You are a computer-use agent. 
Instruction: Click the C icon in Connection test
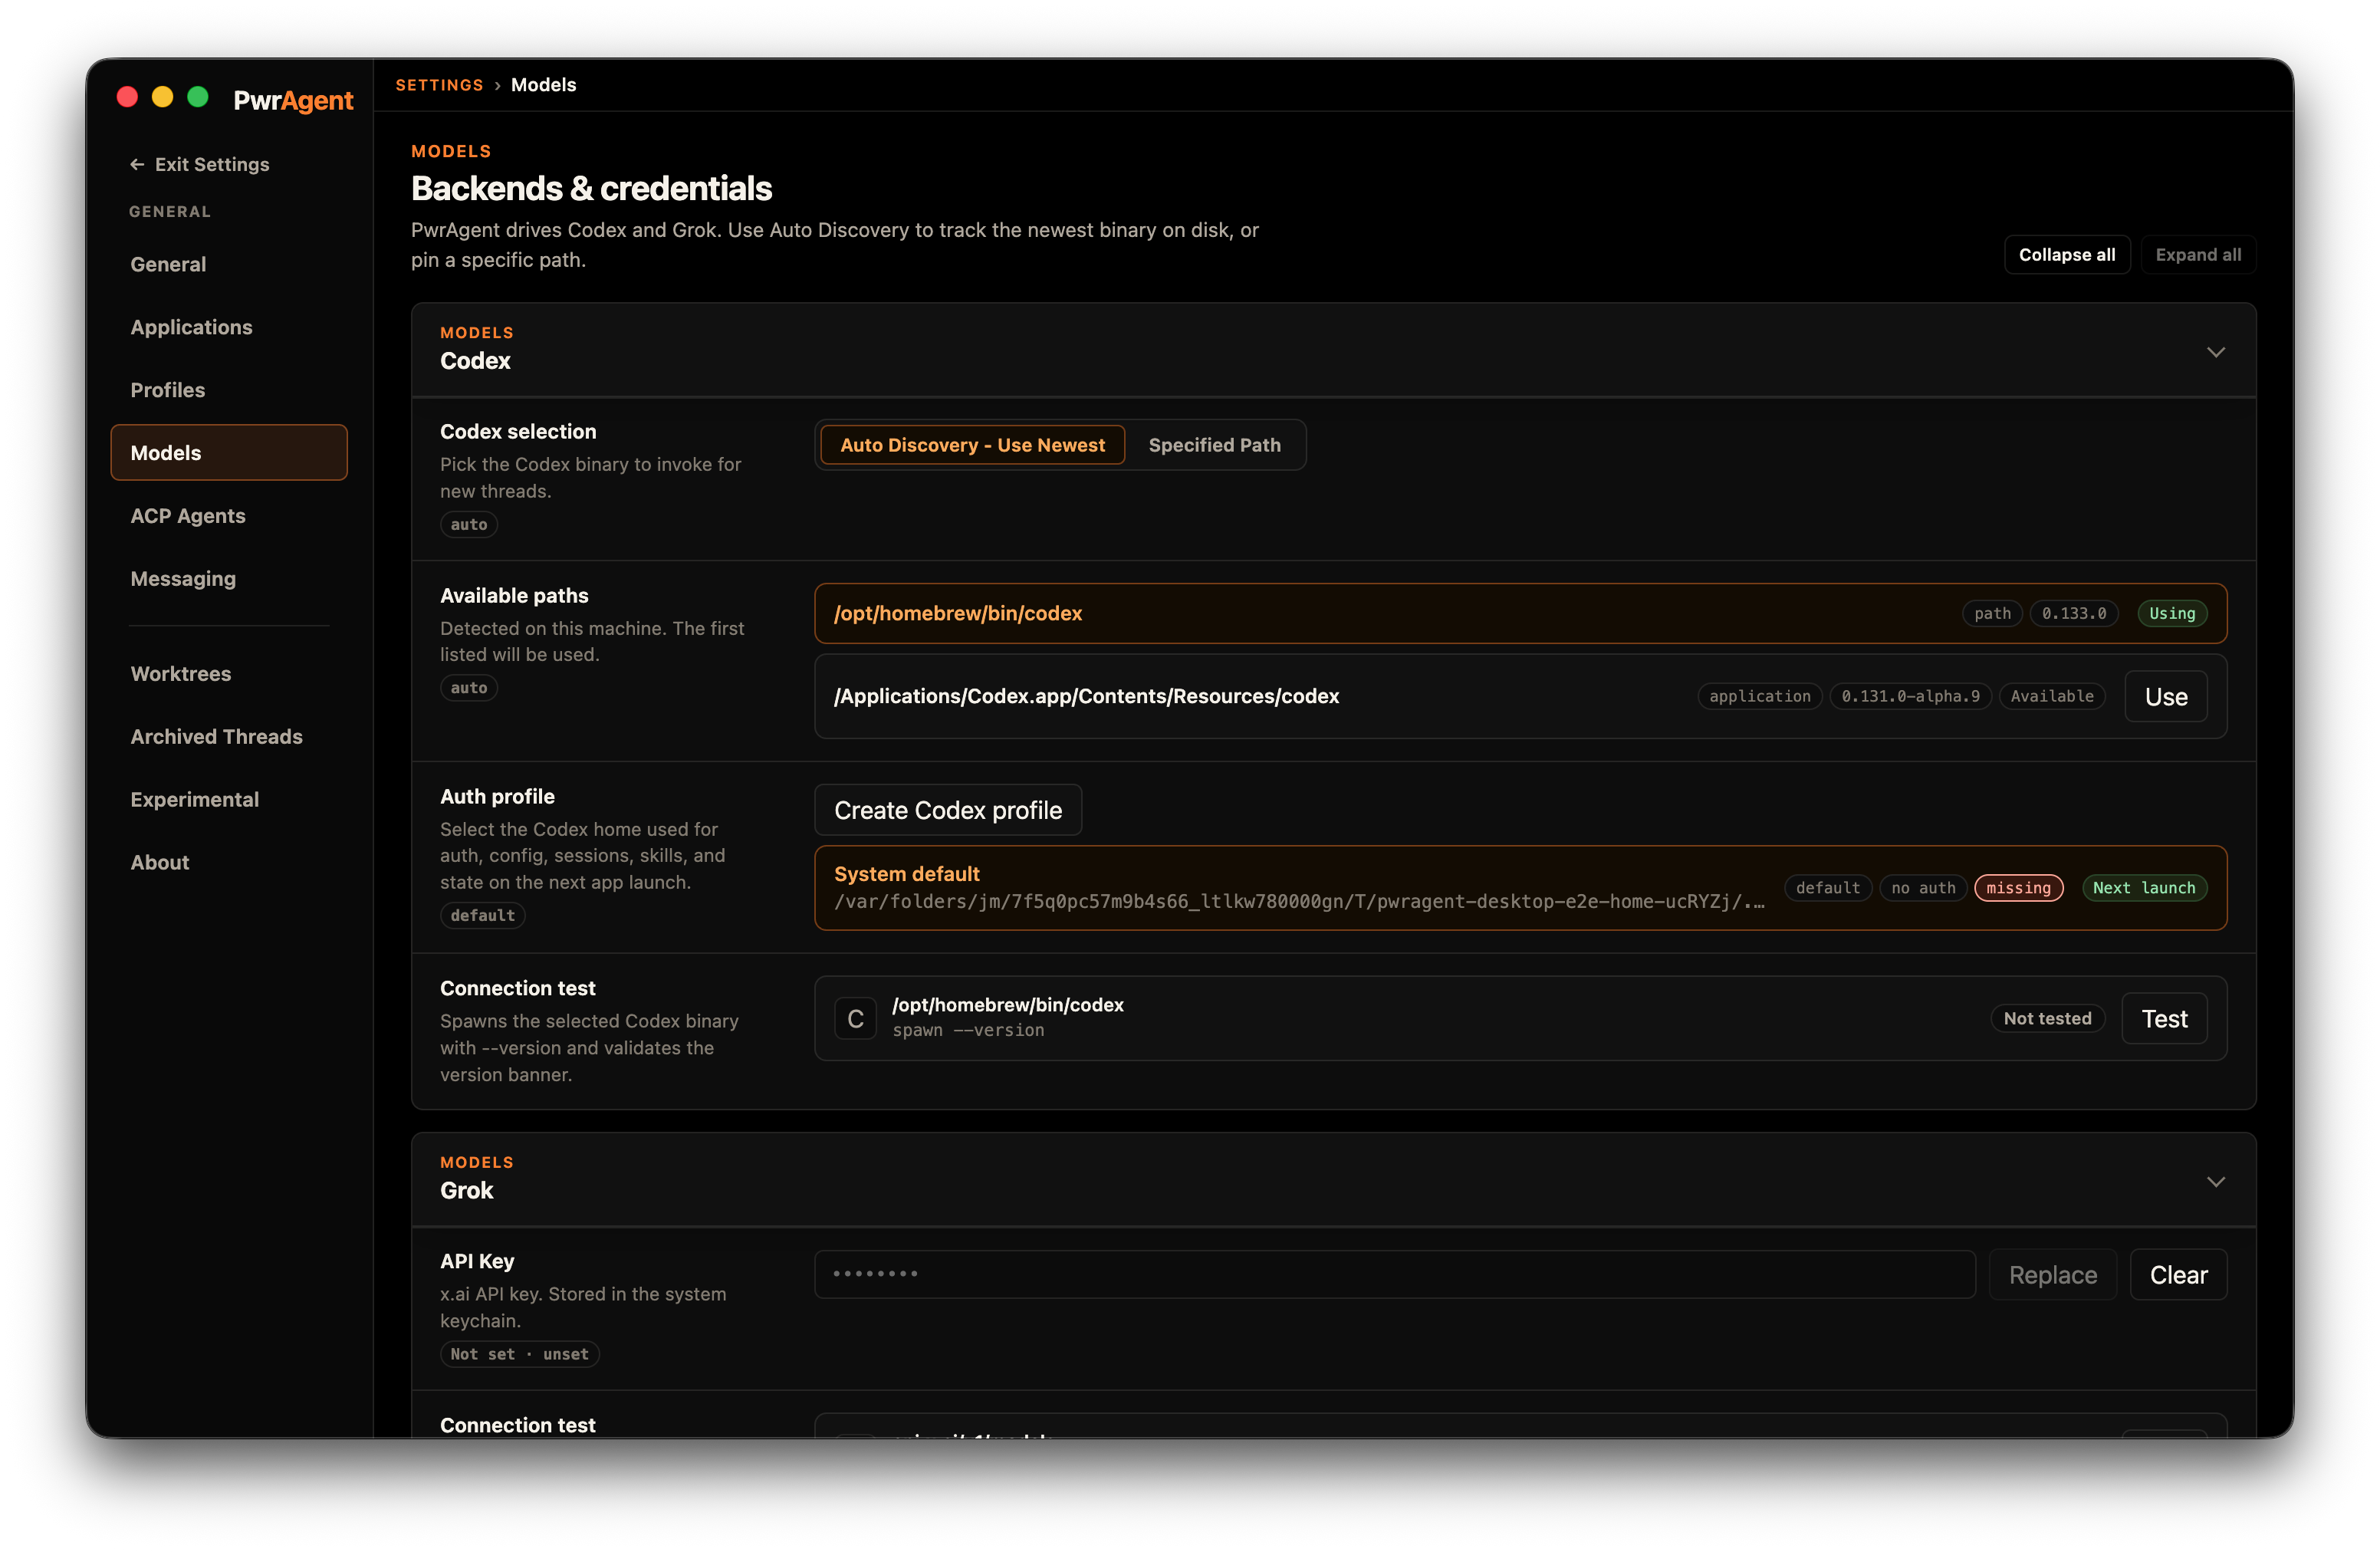[855, 1018]
